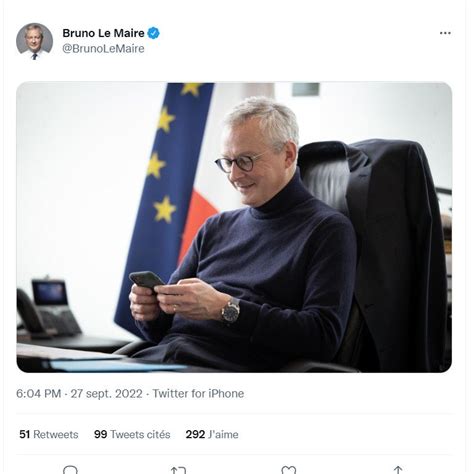Viewport: 474px width, 474px height.
Task: Click the blue verified badge
Action: click(154, 33)
